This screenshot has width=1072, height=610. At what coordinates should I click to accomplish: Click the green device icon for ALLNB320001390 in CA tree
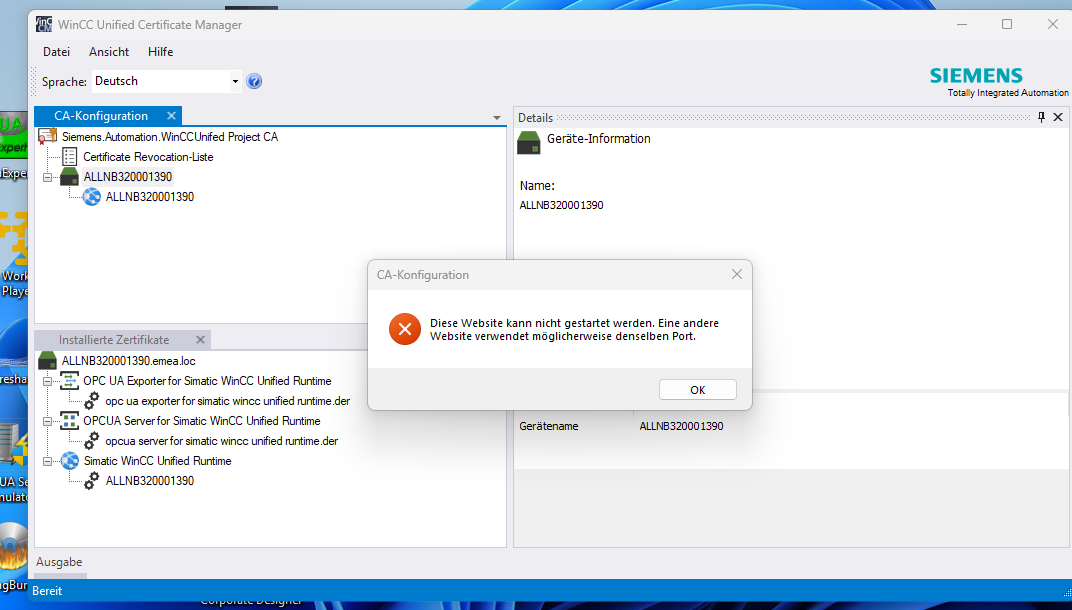(69, 176)
